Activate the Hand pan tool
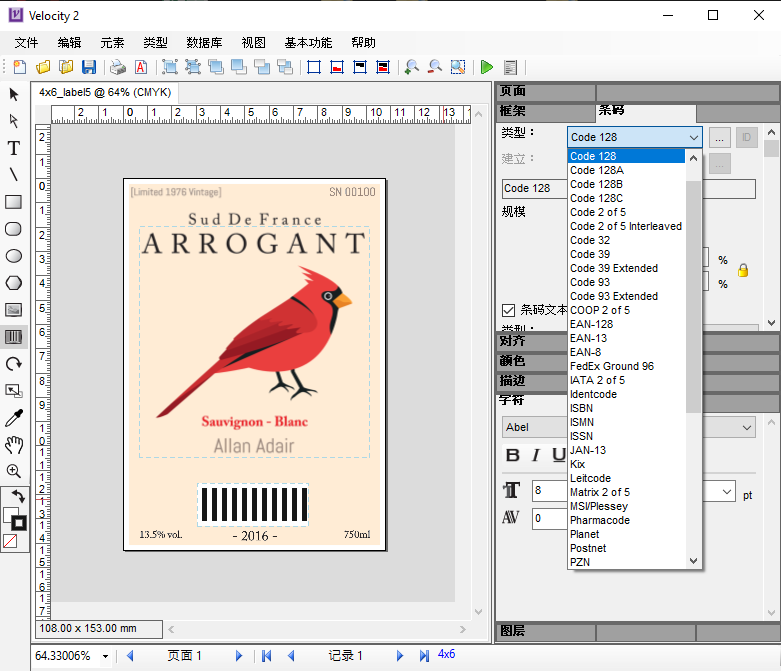The height and width of the screenshot is (671, 781). click(14, 445)
